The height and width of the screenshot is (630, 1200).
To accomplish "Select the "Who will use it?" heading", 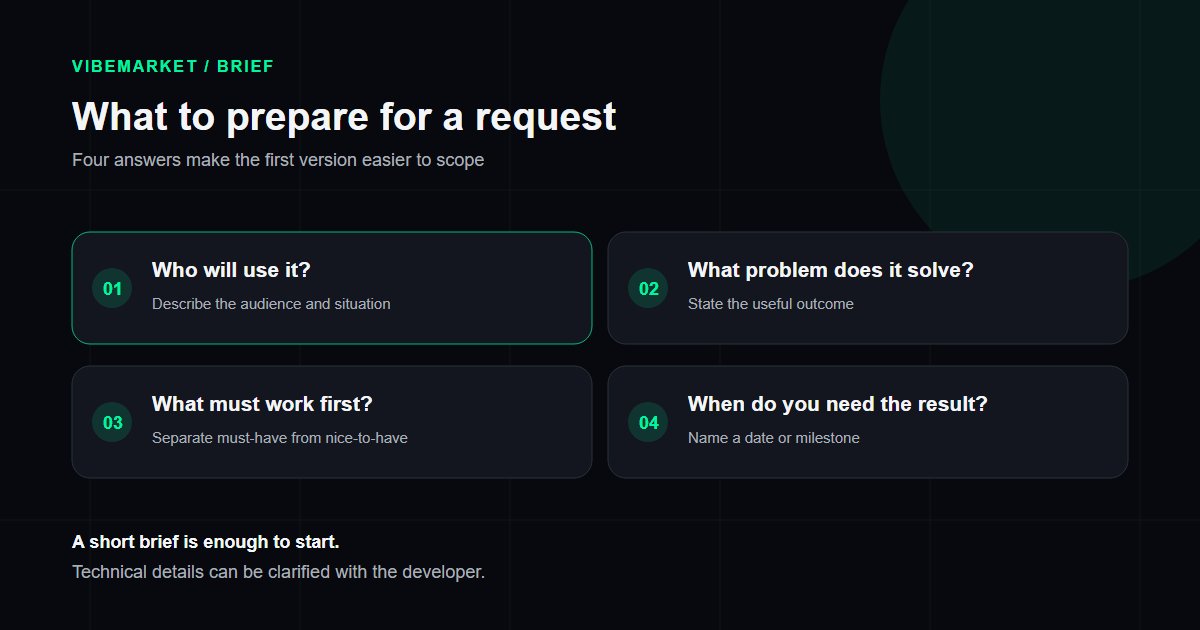I will coord(231,270).
